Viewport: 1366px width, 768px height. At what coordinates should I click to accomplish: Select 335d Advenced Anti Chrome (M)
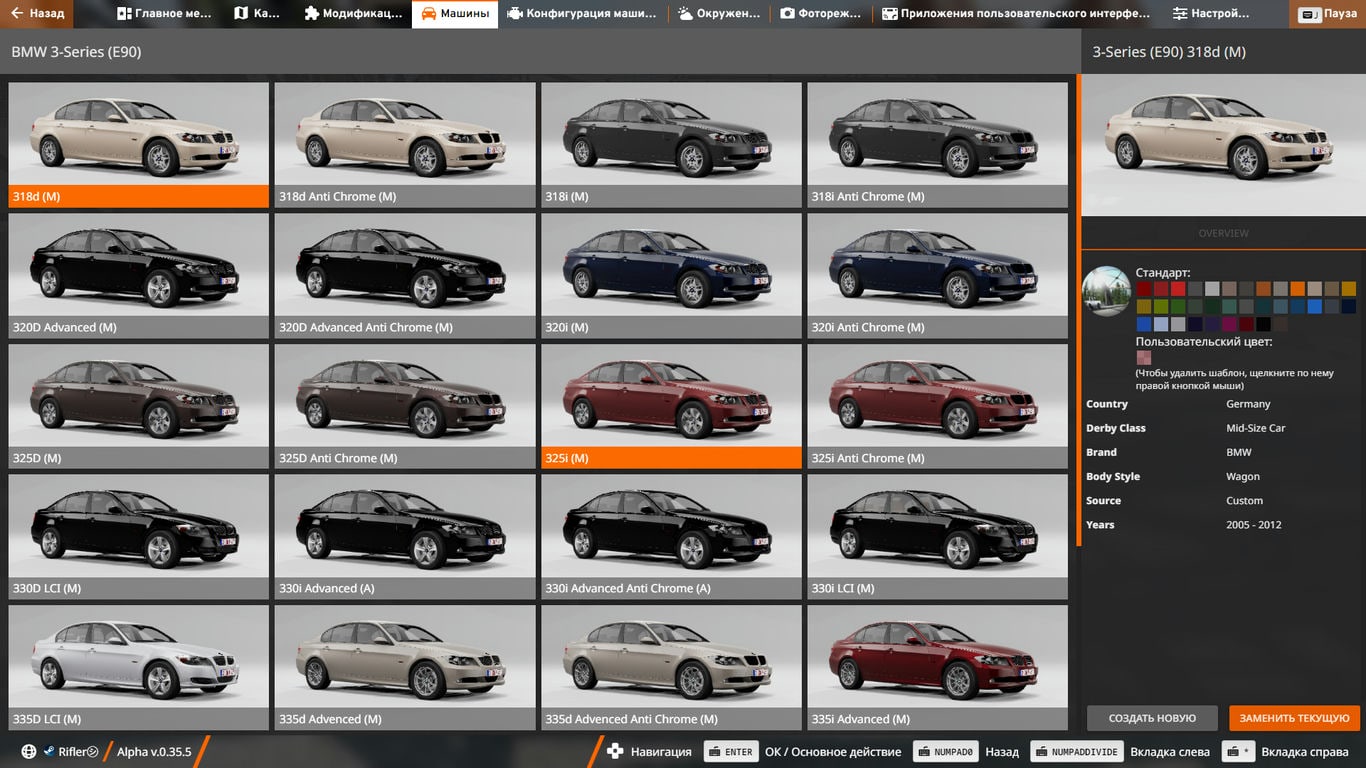click(x=671, y=668)
